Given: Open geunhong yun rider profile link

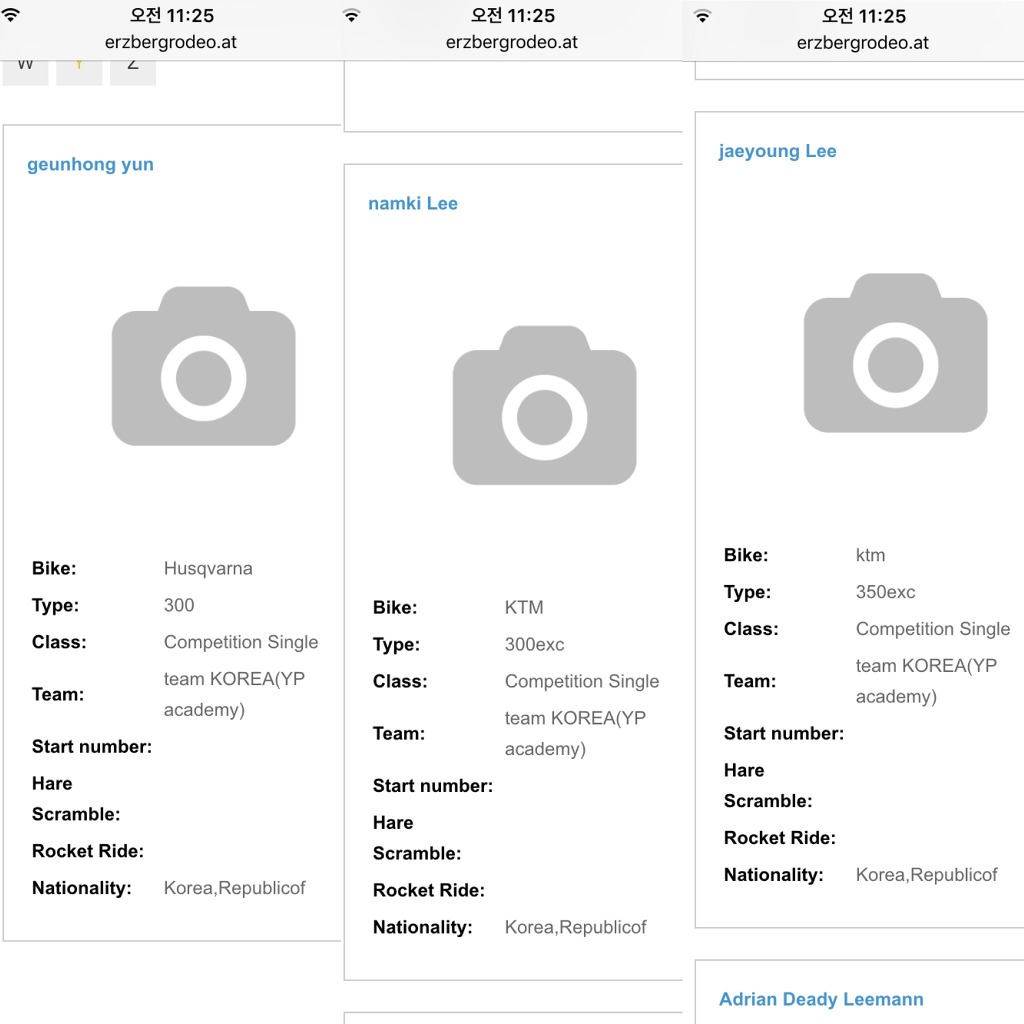Looking at the screenshot, I should 90,165.
